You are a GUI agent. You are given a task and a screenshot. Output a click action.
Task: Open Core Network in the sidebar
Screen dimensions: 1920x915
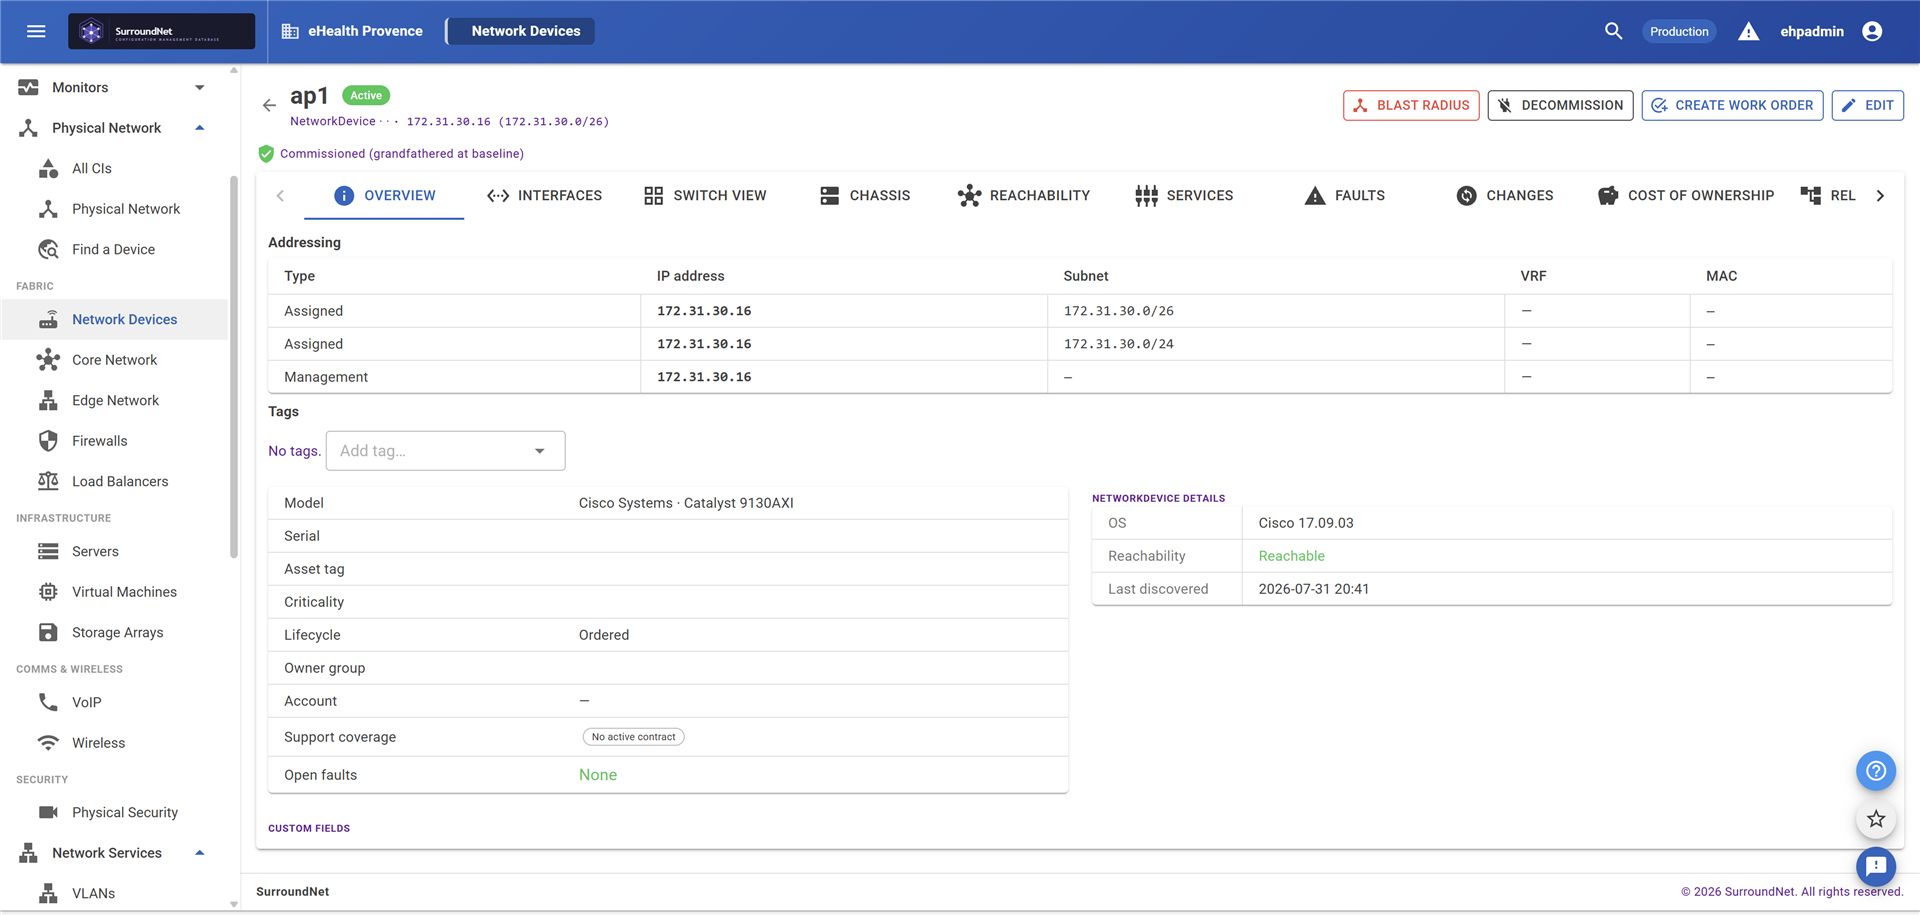114,360
